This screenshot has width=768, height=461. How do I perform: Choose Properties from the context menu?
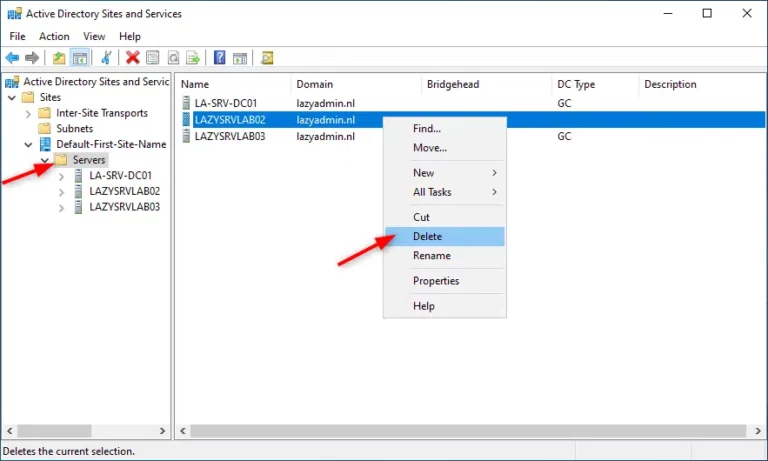[445, 281]
